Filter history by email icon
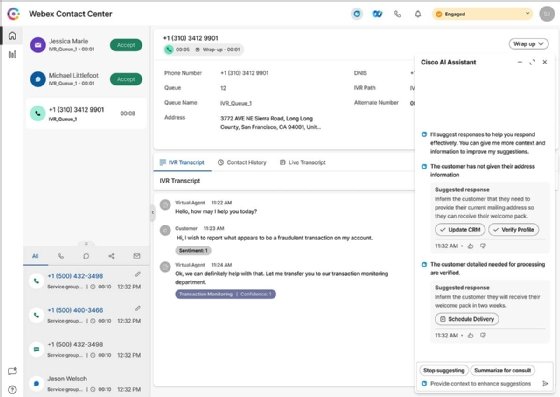560x397 pixels. (137, 256)
